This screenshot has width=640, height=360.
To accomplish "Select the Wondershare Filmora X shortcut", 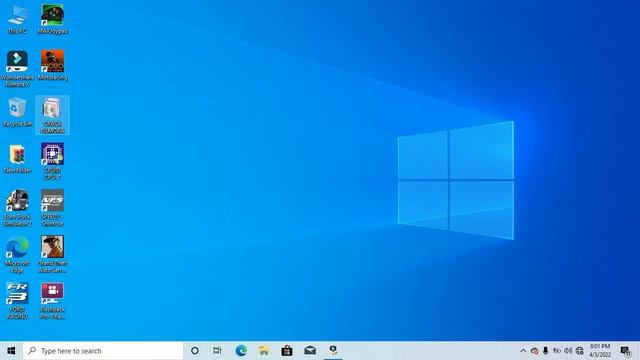I will 17,69.
